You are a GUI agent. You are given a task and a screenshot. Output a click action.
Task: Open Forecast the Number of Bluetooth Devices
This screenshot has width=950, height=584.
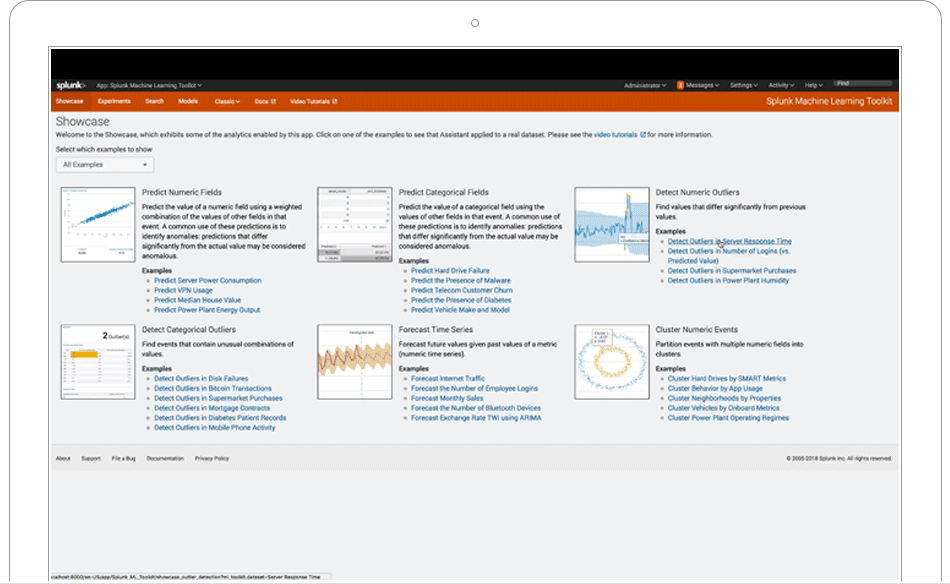476,408
